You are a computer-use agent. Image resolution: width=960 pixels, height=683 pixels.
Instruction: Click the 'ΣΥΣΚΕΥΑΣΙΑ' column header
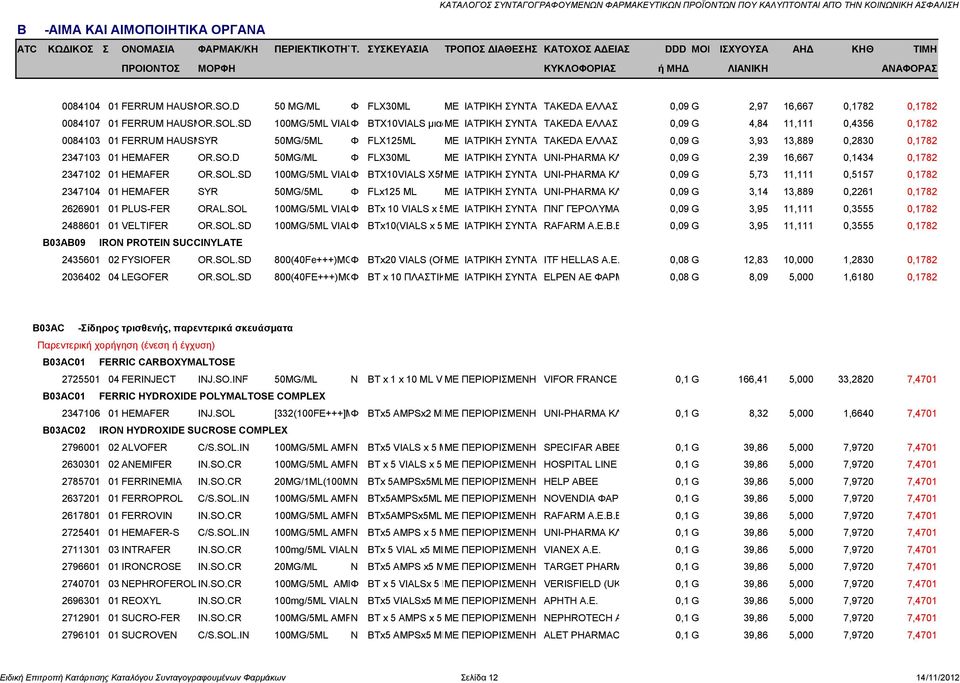pyautogui.click(x=398, y=49)
